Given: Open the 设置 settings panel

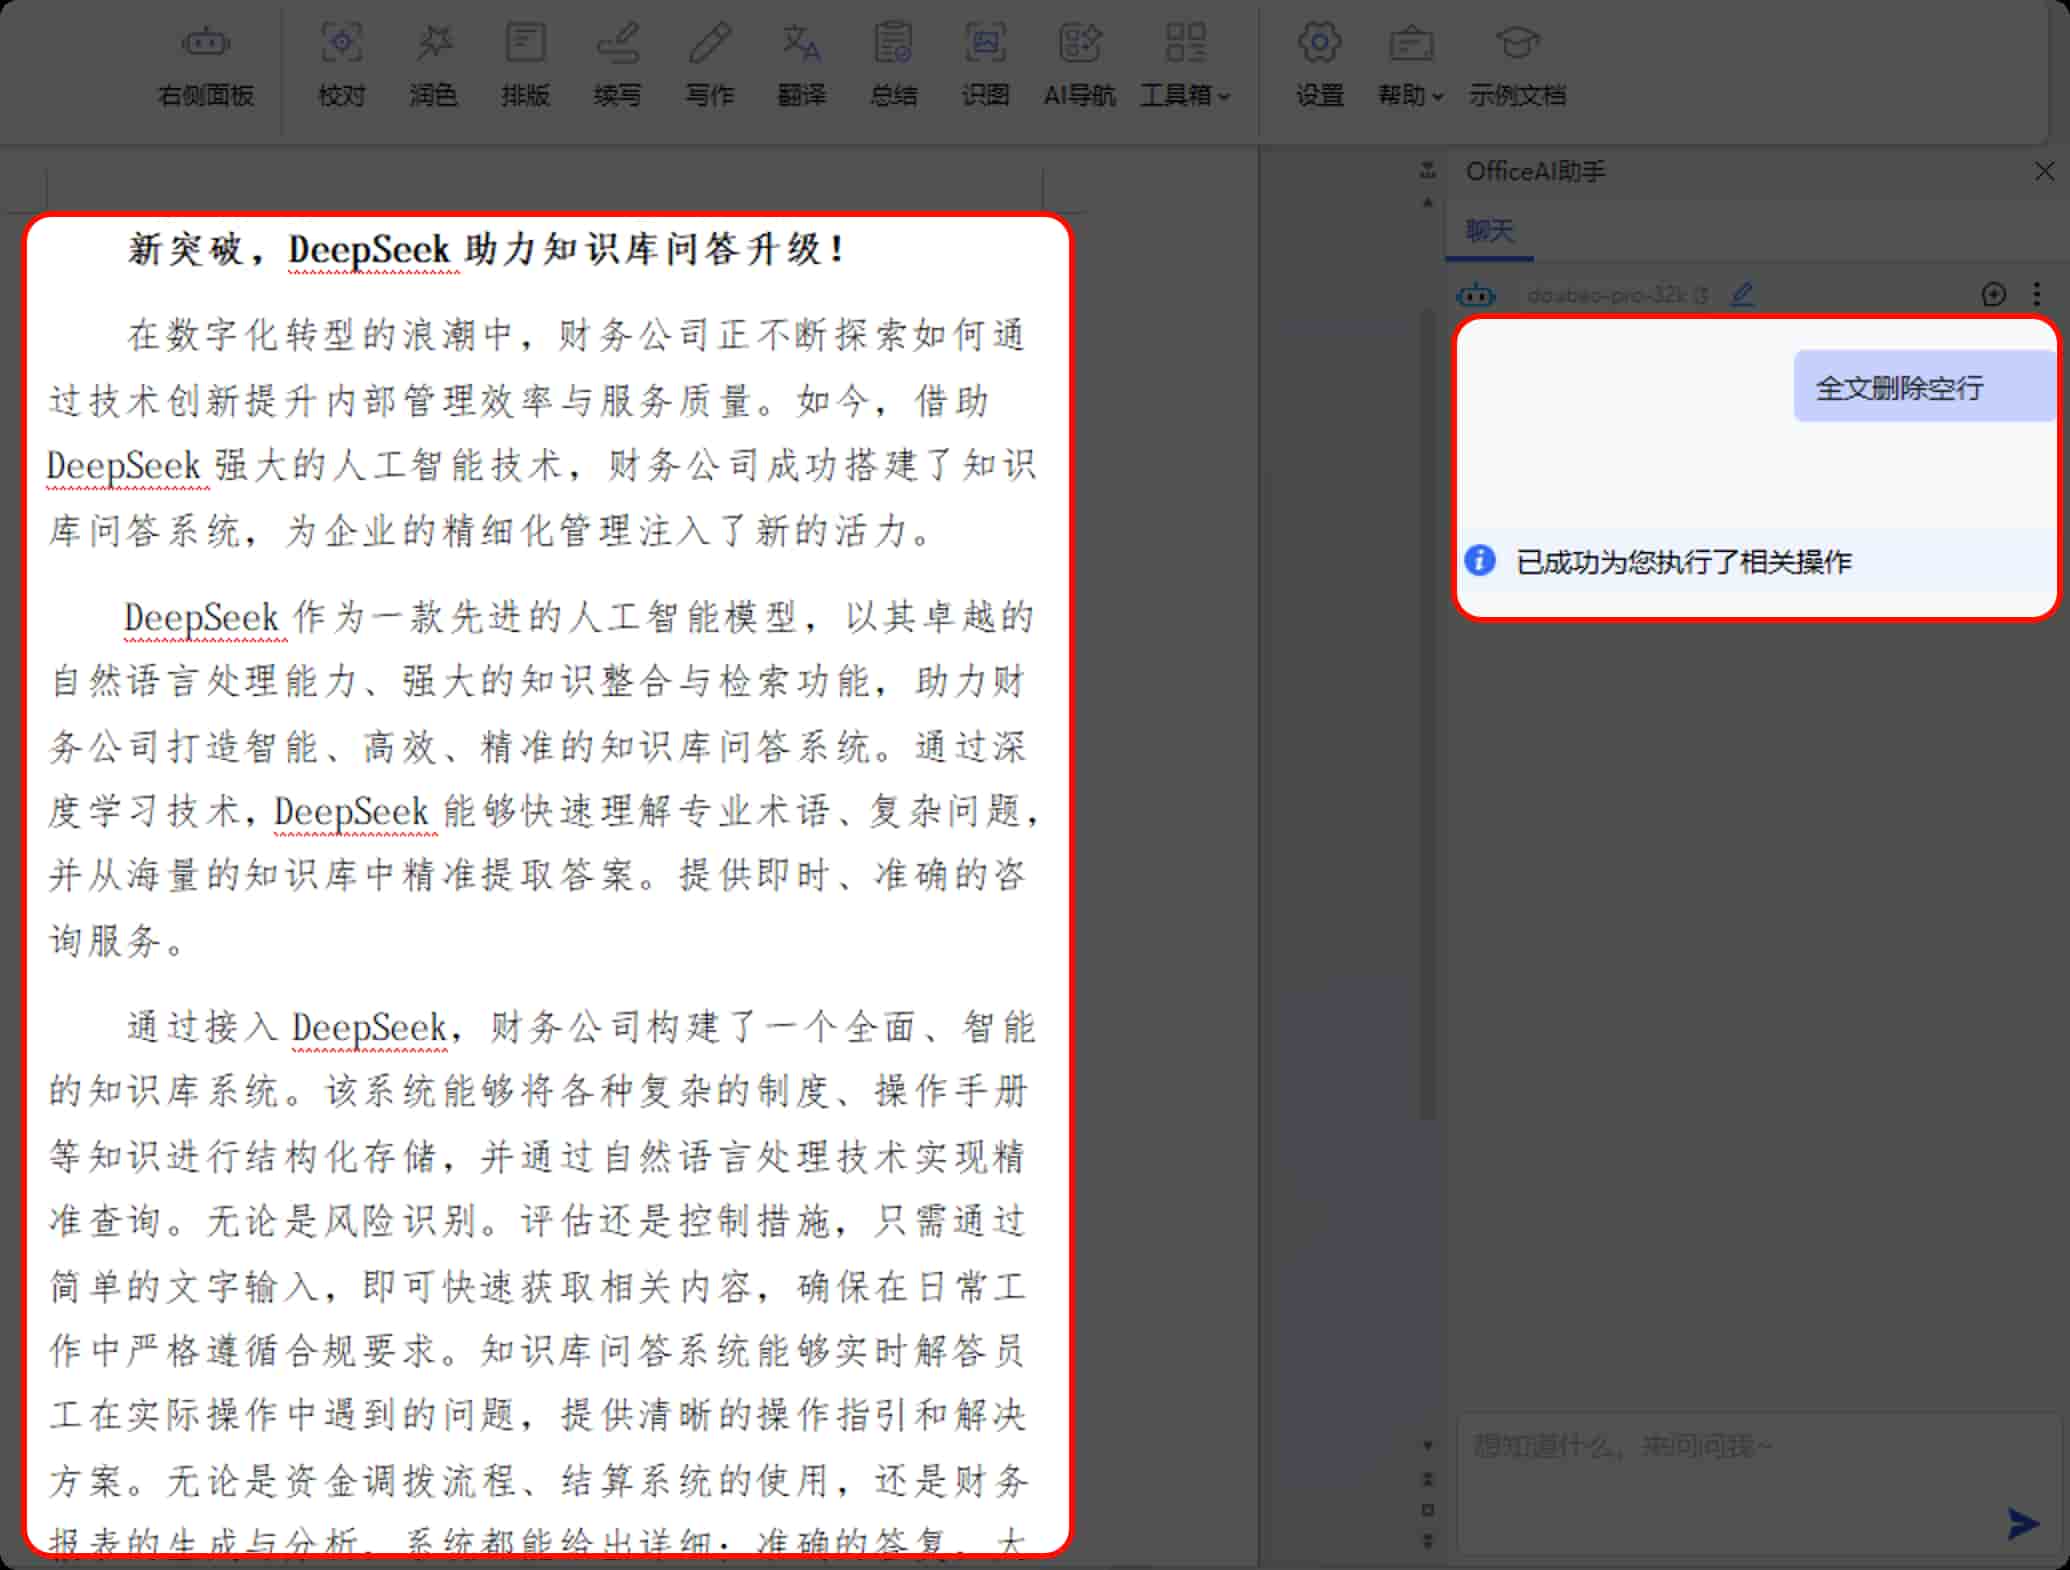Looking at the screenshot, I should (1319, 63).
